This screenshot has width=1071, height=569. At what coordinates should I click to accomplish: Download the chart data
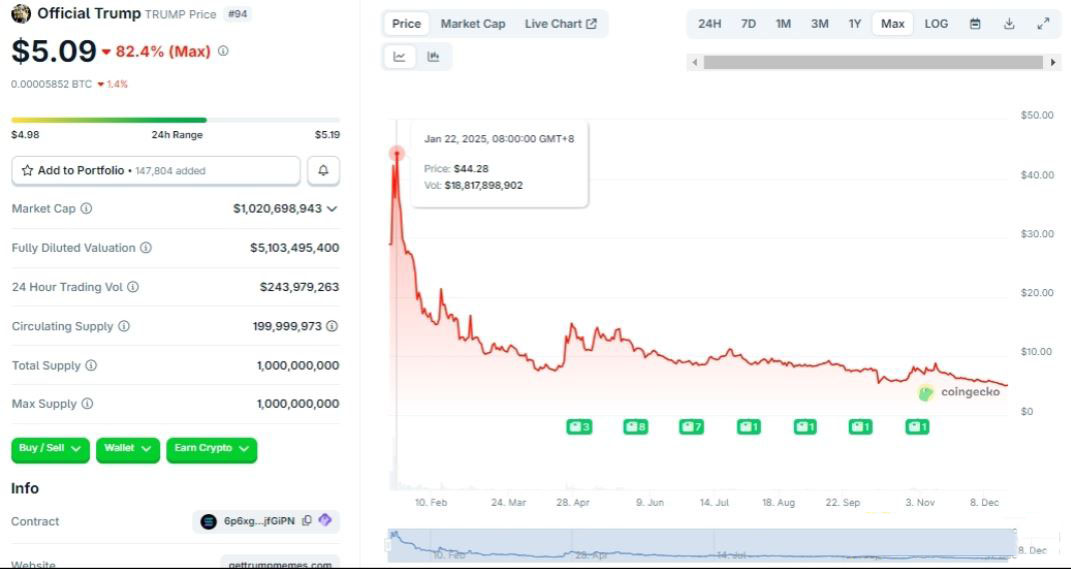pos(1009,23)
